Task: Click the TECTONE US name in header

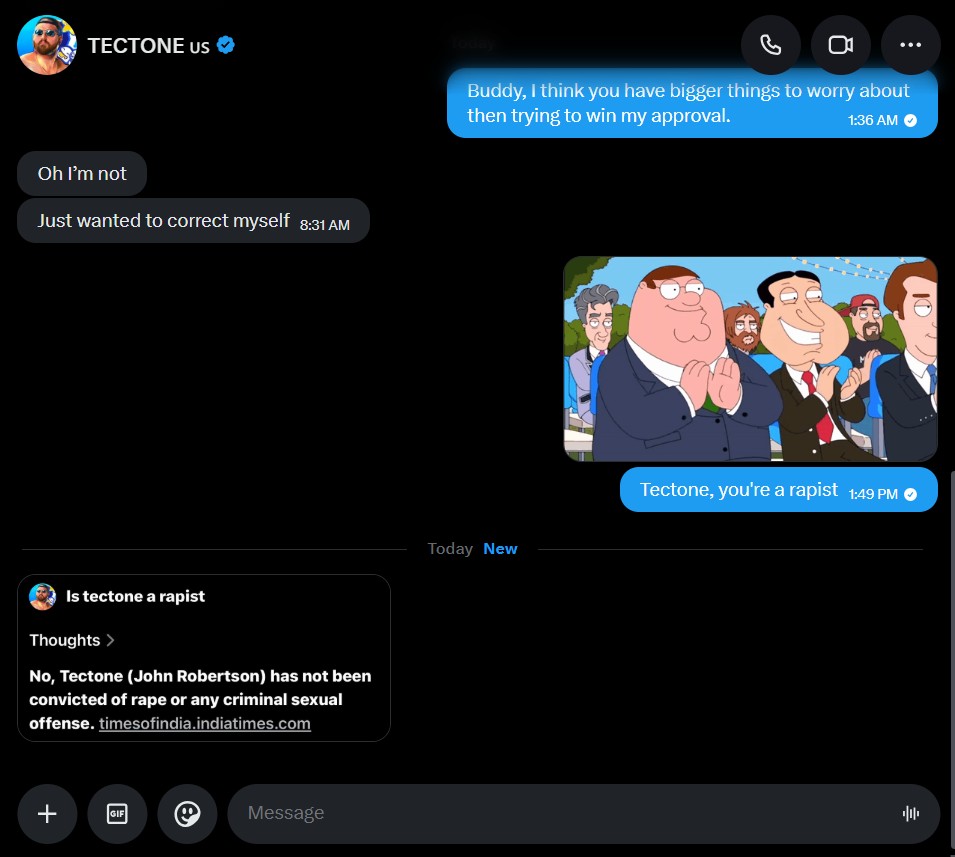Action: (x=149, y=46)
